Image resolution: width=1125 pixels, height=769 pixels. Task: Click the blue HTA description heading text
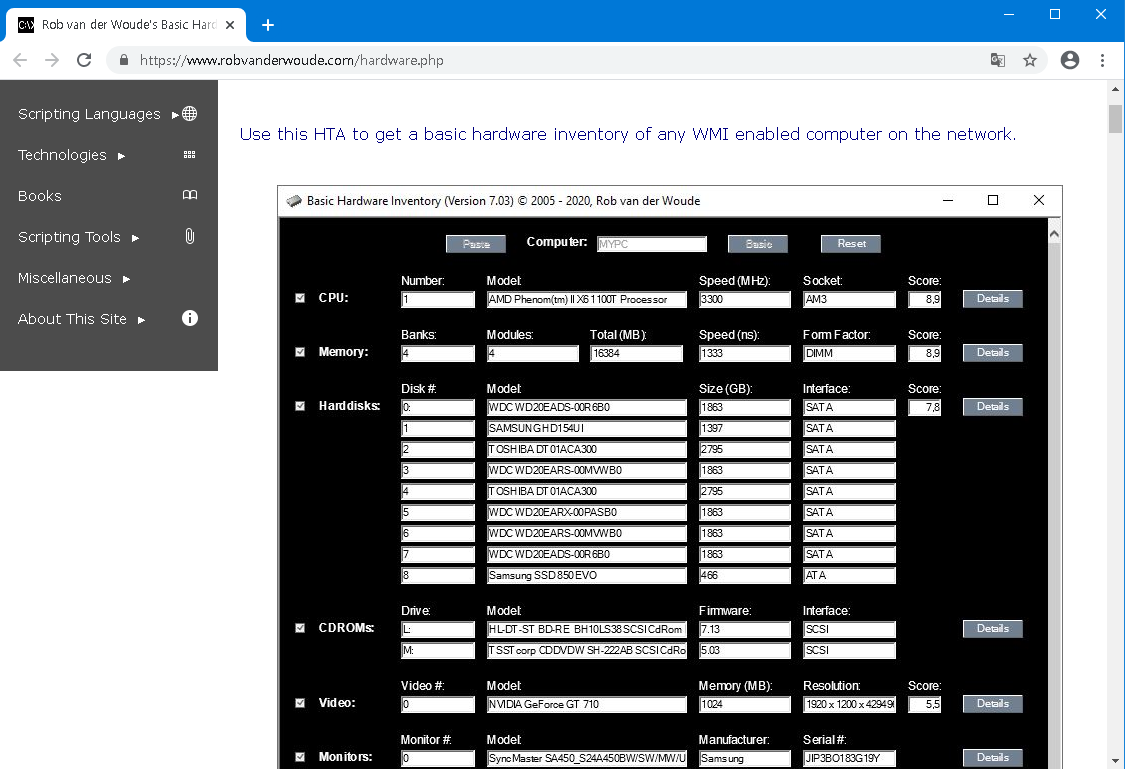click(628, 134)
